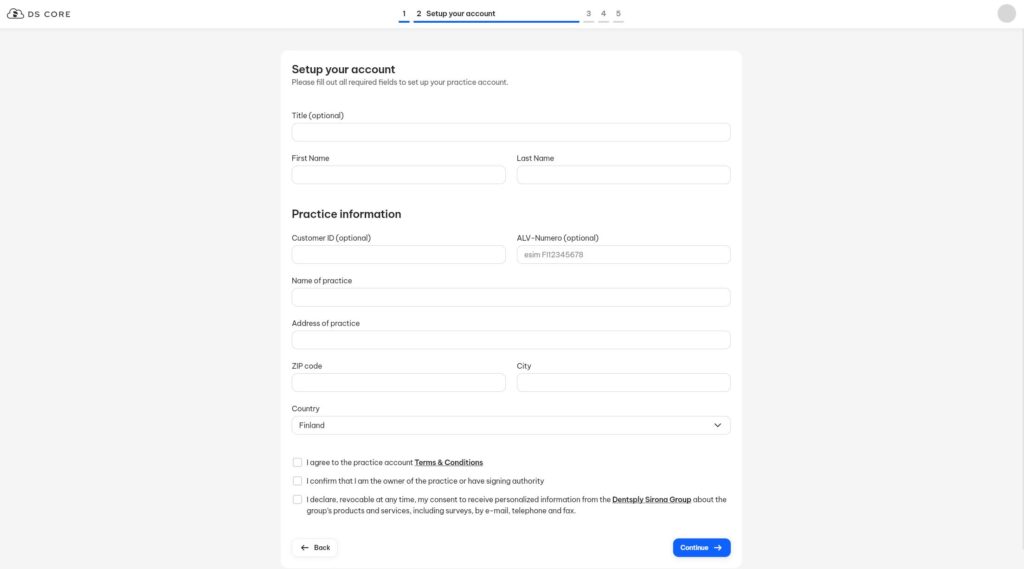1024x569 pixels.
Task: Click the Back button
Action: point(314,548)
